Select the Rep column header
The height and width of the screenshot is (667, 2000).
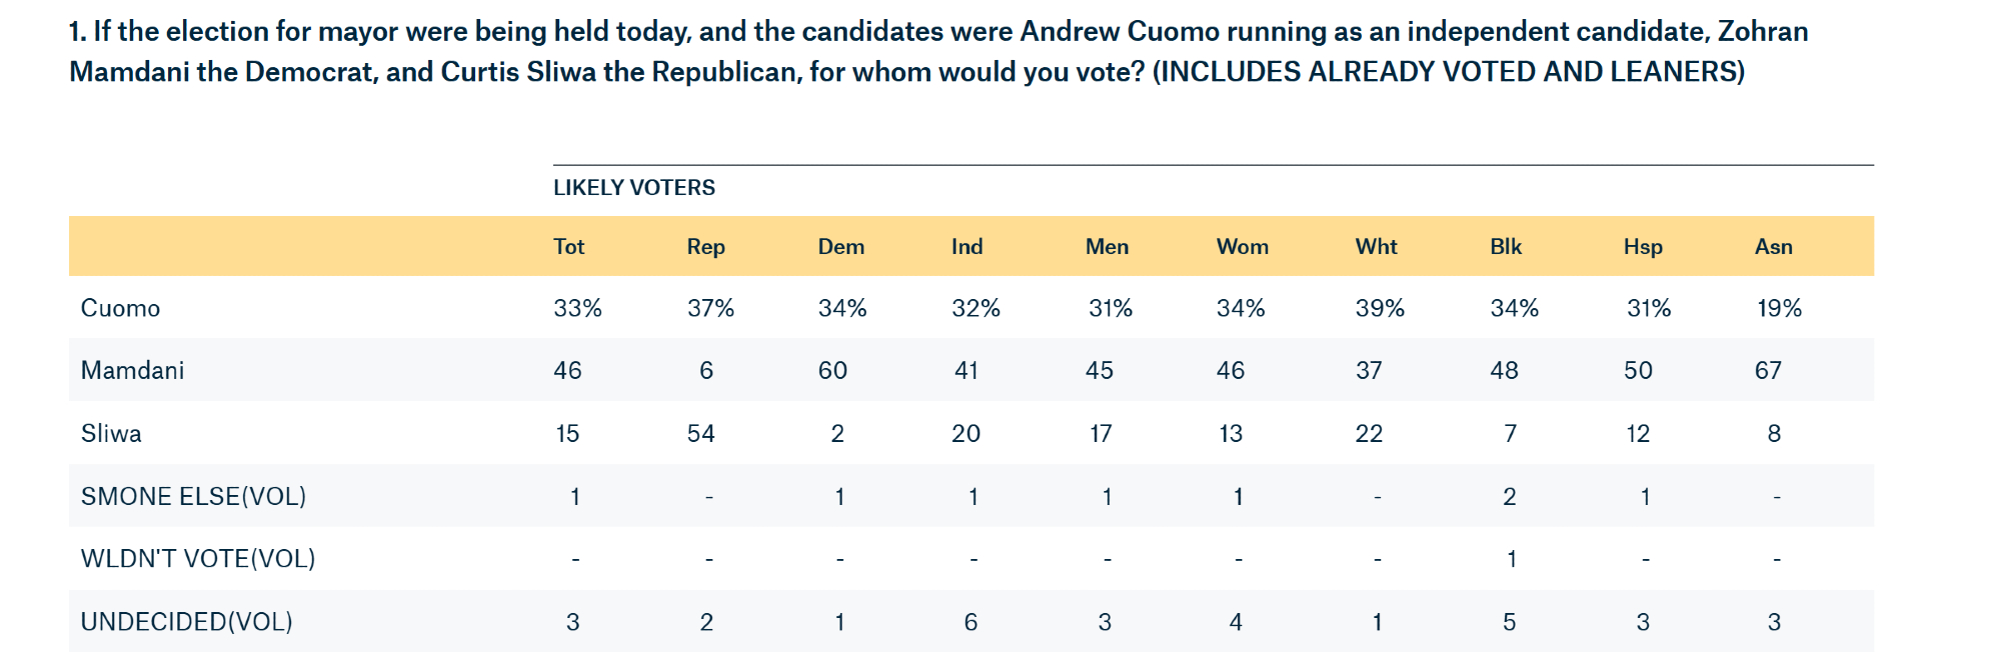click(706, 247)
